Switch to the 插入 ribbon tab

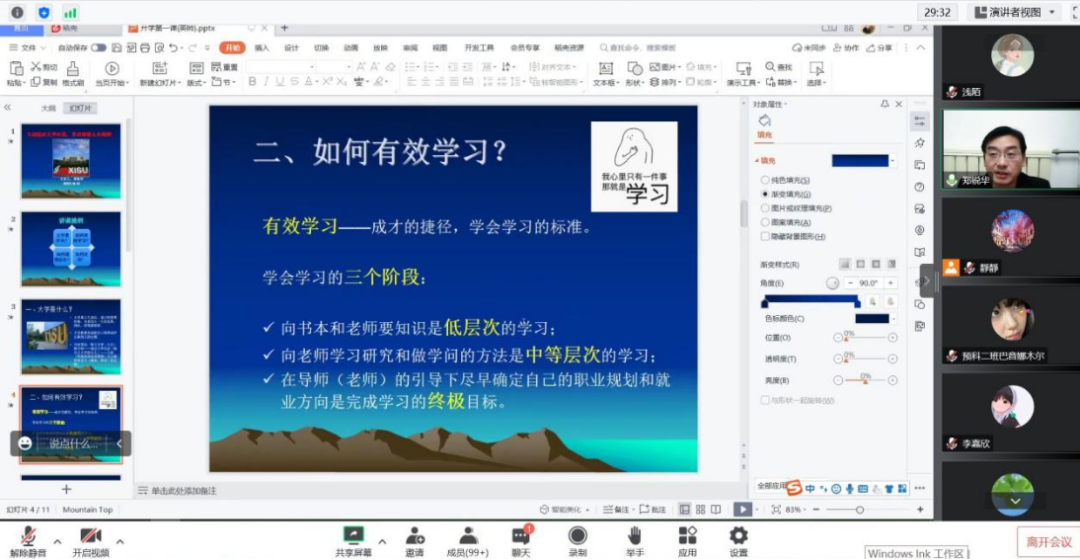point(262,47)
